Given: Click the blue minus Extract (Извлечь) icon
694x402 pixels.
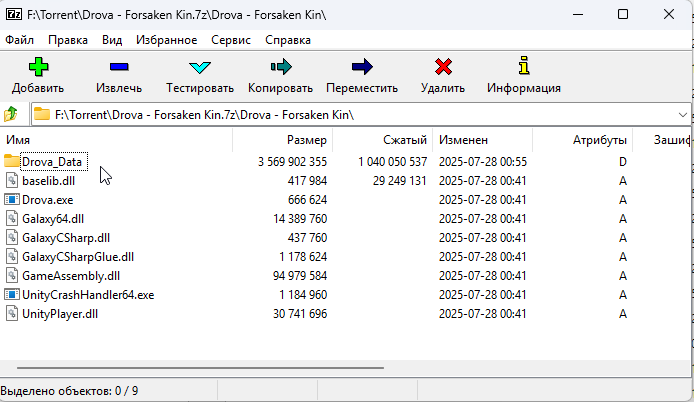Looking at the screenshot, I should 119,68.
